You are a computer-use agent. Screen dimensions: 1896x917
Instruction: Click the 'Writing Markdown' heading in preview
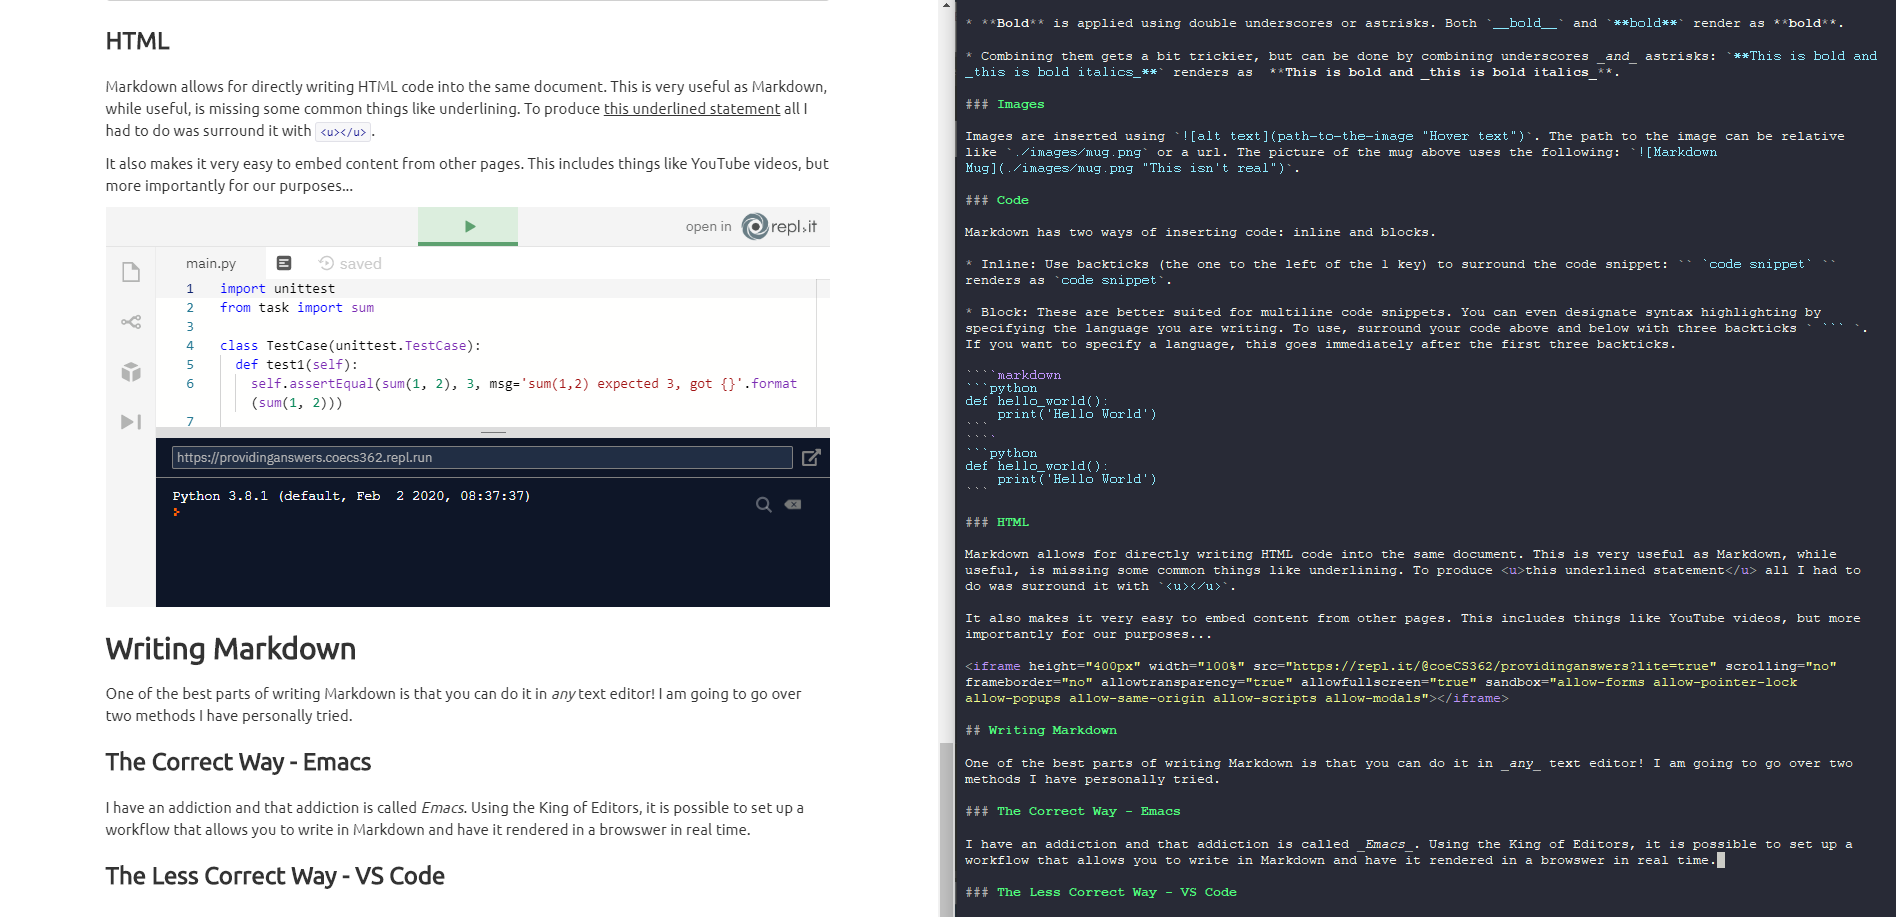click(231, 649)
